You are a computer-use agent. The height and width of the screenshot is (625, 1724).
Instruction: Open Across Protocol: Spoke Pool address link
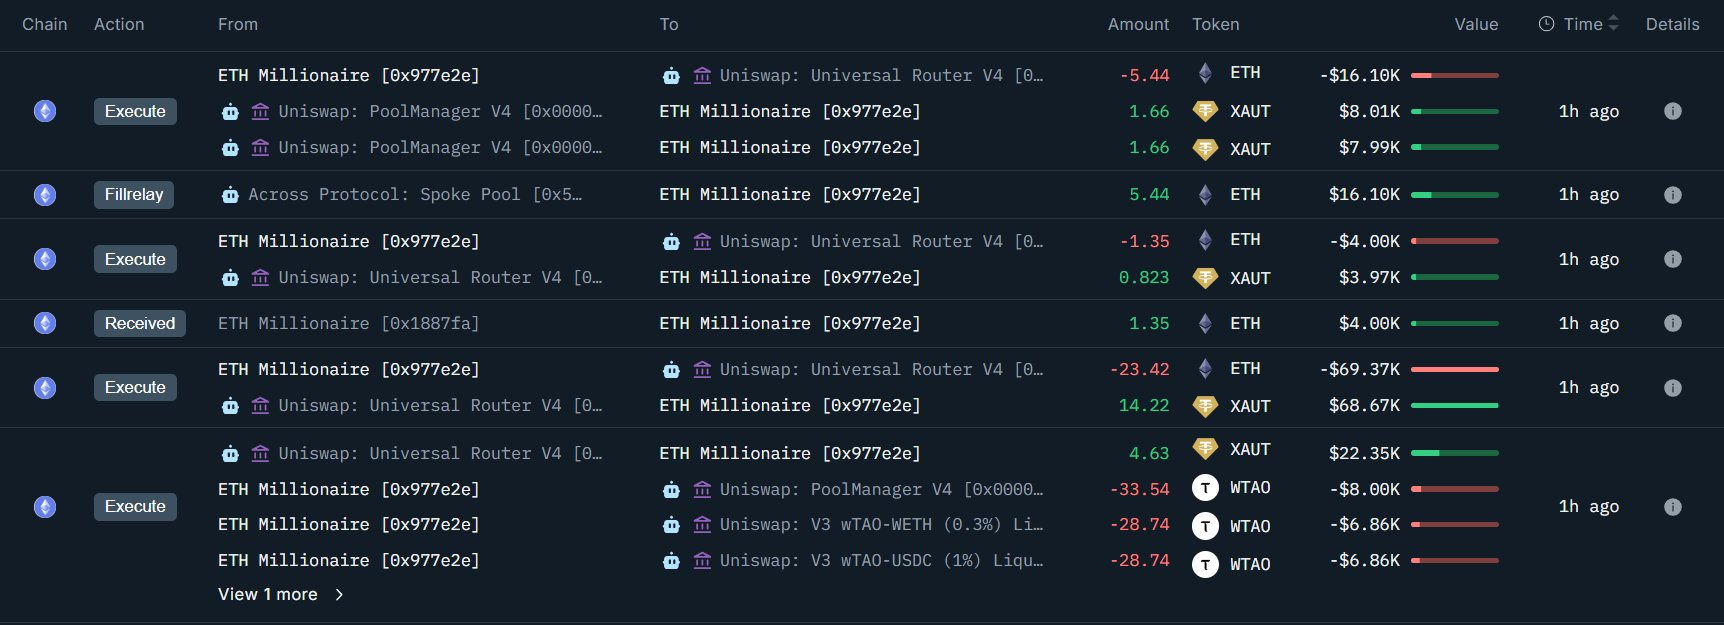point(414,195)
